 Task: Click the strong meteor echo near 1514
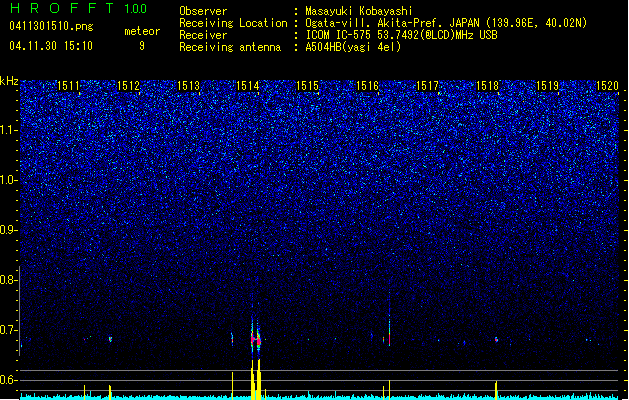coord(256,339)
